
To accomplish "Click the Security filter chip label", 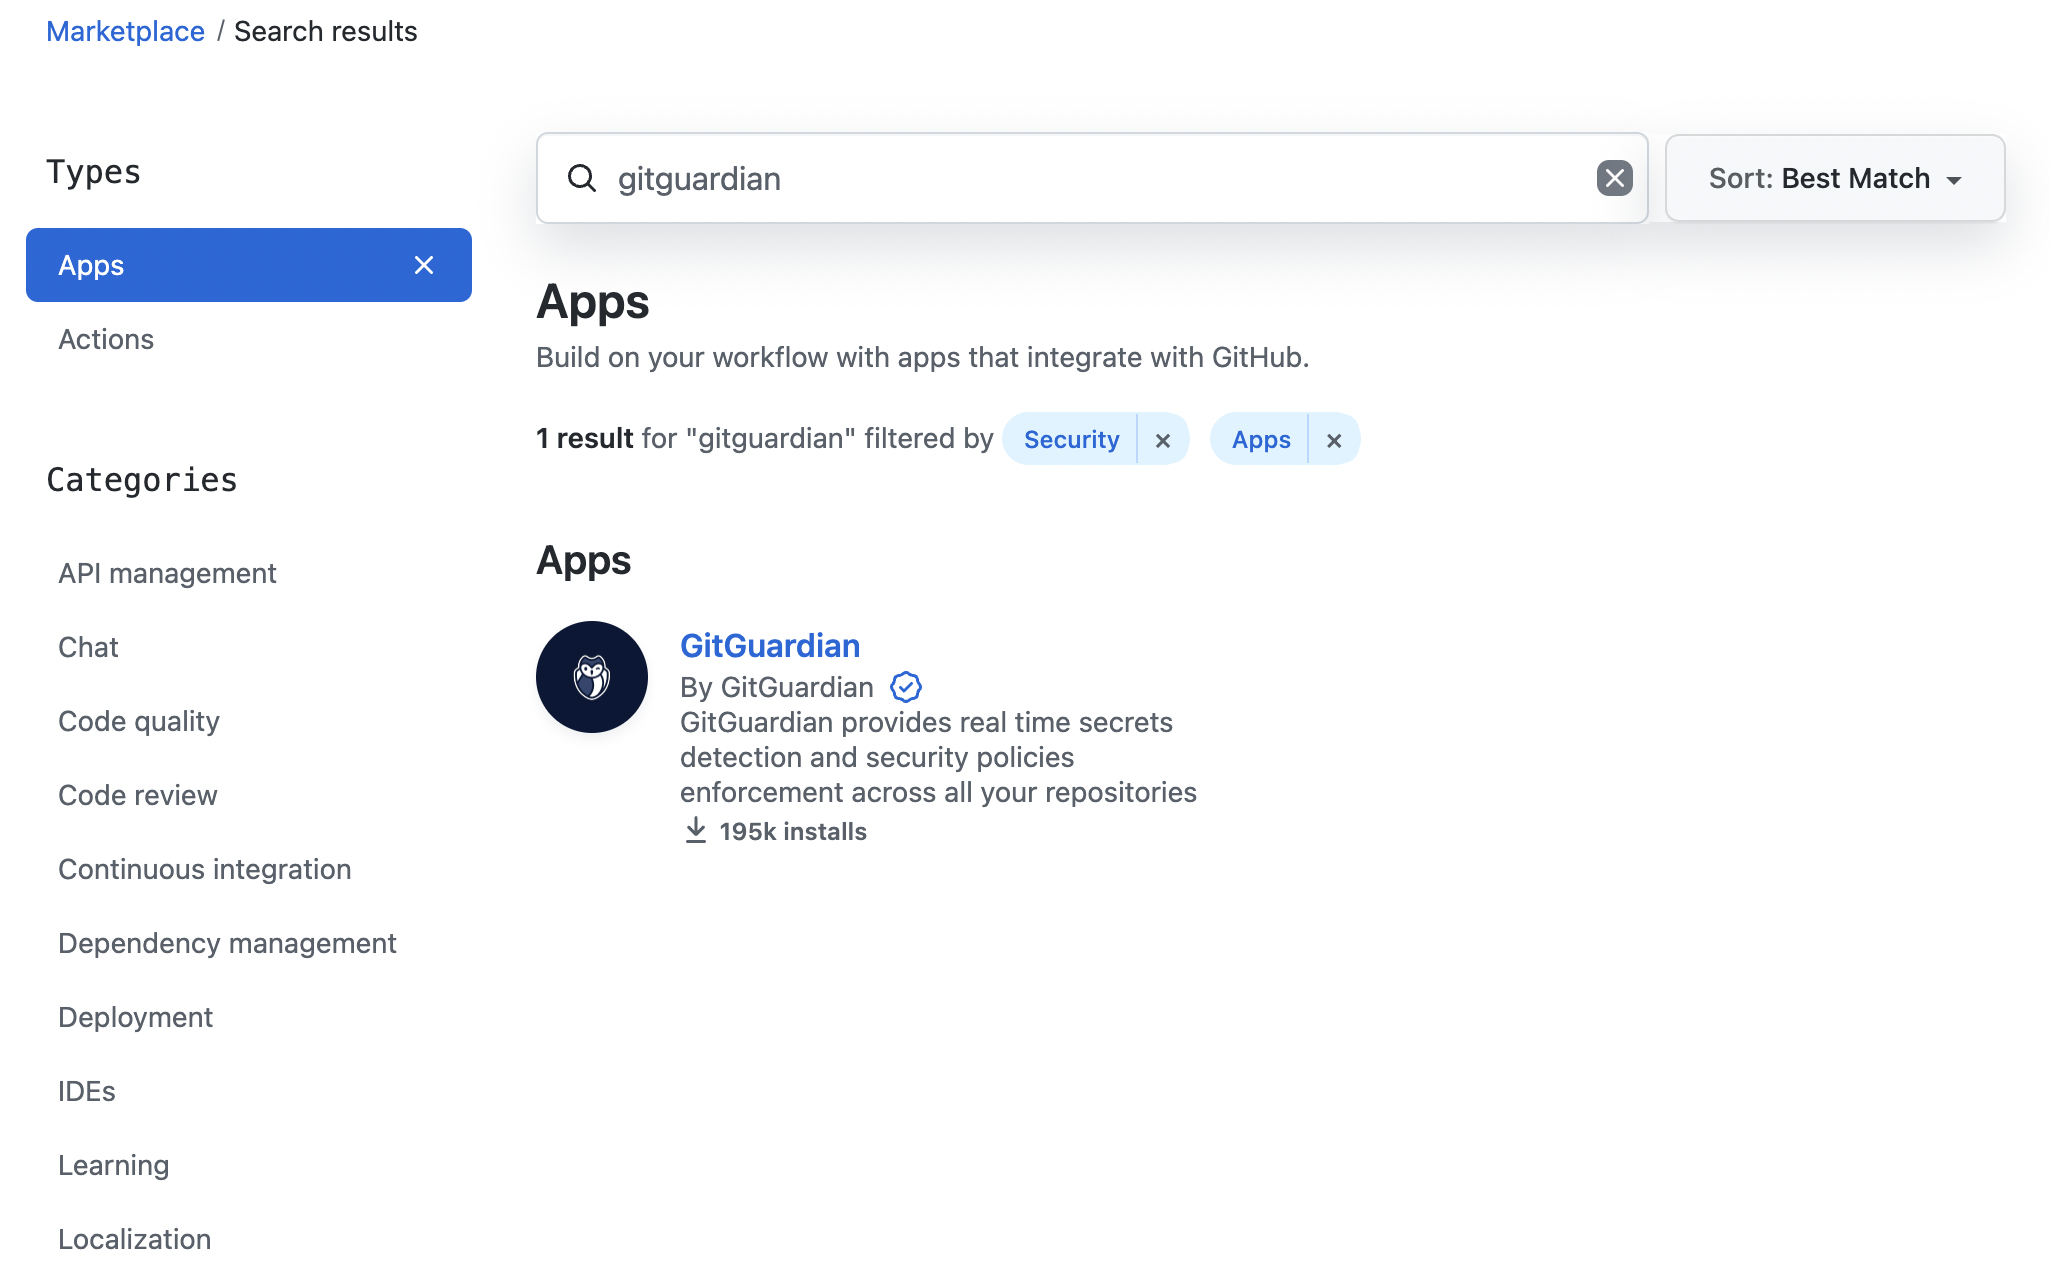I will pos(1071,440).
